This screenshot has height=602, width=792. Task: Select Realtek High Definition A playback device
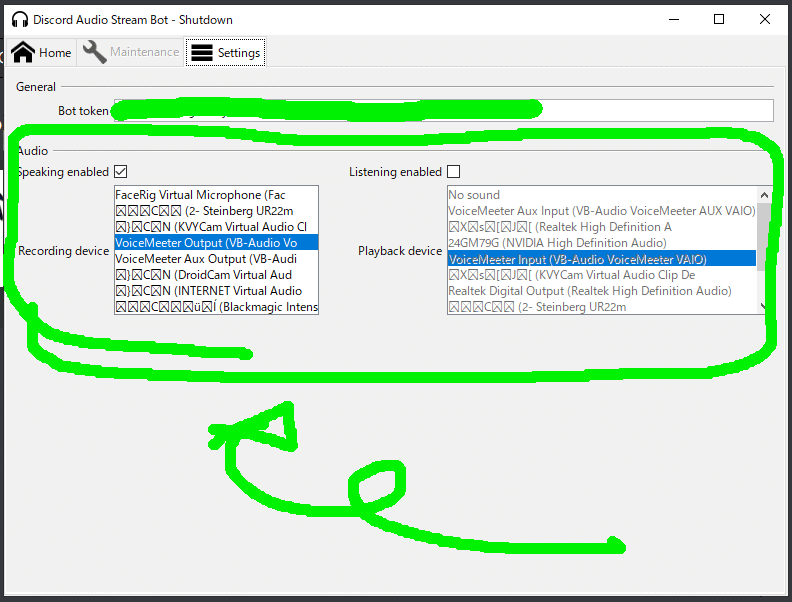[602, 227]
